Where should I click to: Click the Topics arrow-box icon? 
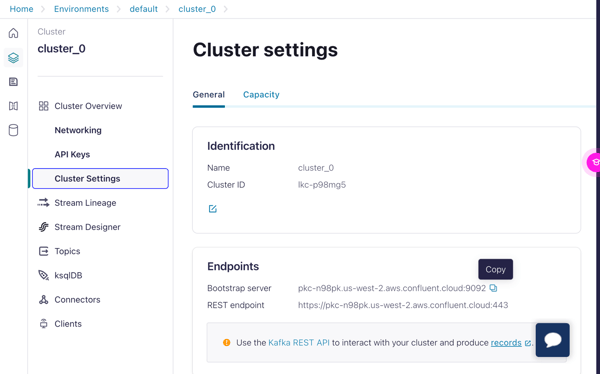[x=44, y=251]
